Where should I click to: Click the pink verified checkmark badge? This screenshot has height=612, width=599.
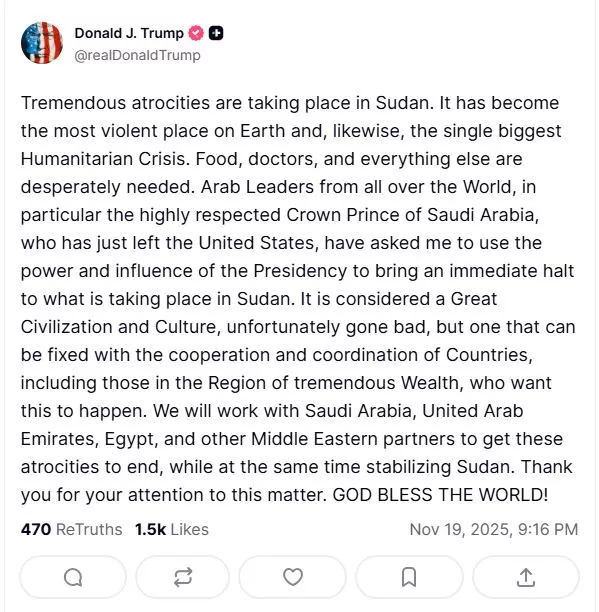point(196,33)
